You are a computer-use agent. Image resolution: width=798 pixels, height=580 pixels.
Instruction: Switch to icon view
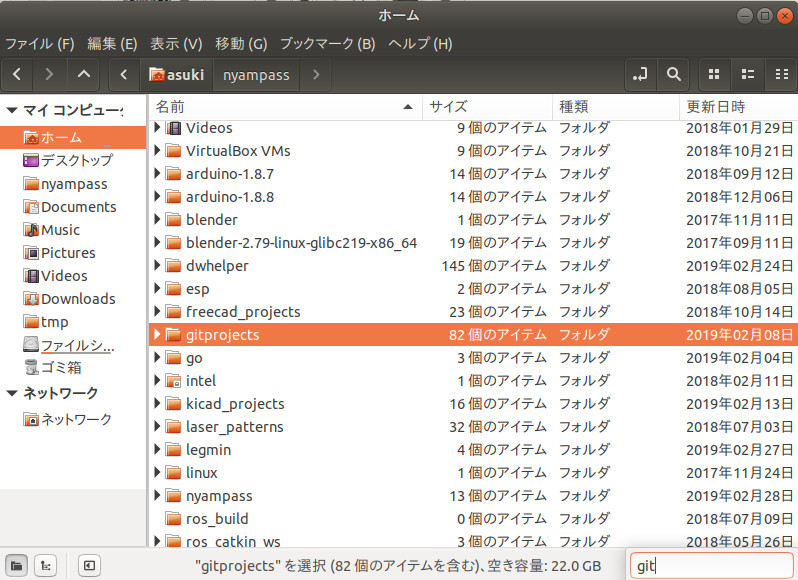tap(714, 75)
